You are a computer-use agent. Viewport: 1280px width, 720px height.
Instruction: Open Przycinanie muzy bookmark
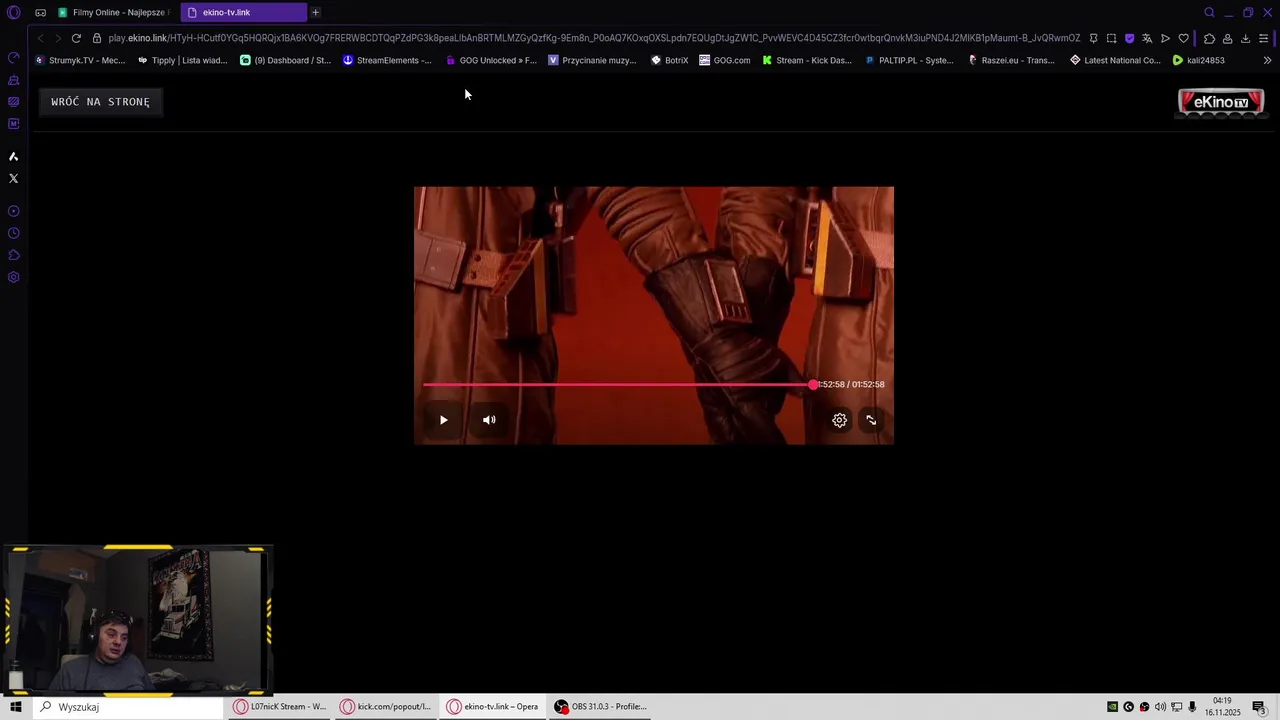click(x=592, y=60)
